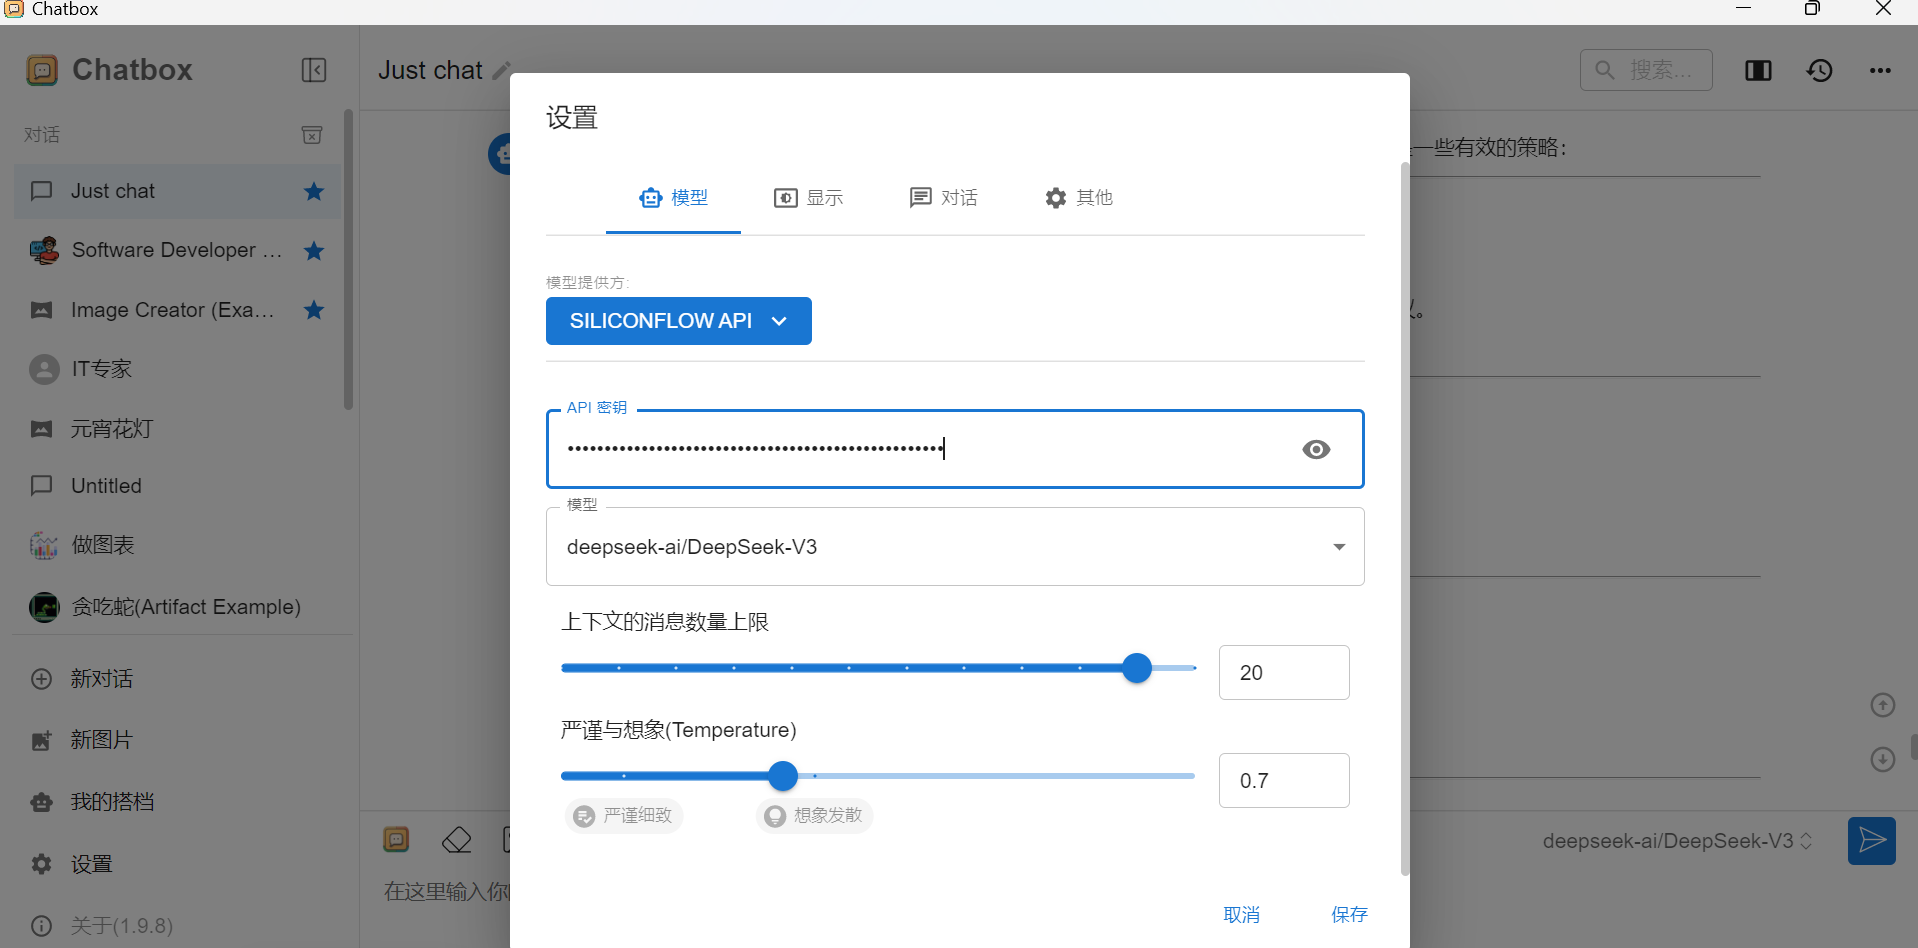Click the temperature value field 0.7
1918x948 pixels.
(x=1284, y=781)
